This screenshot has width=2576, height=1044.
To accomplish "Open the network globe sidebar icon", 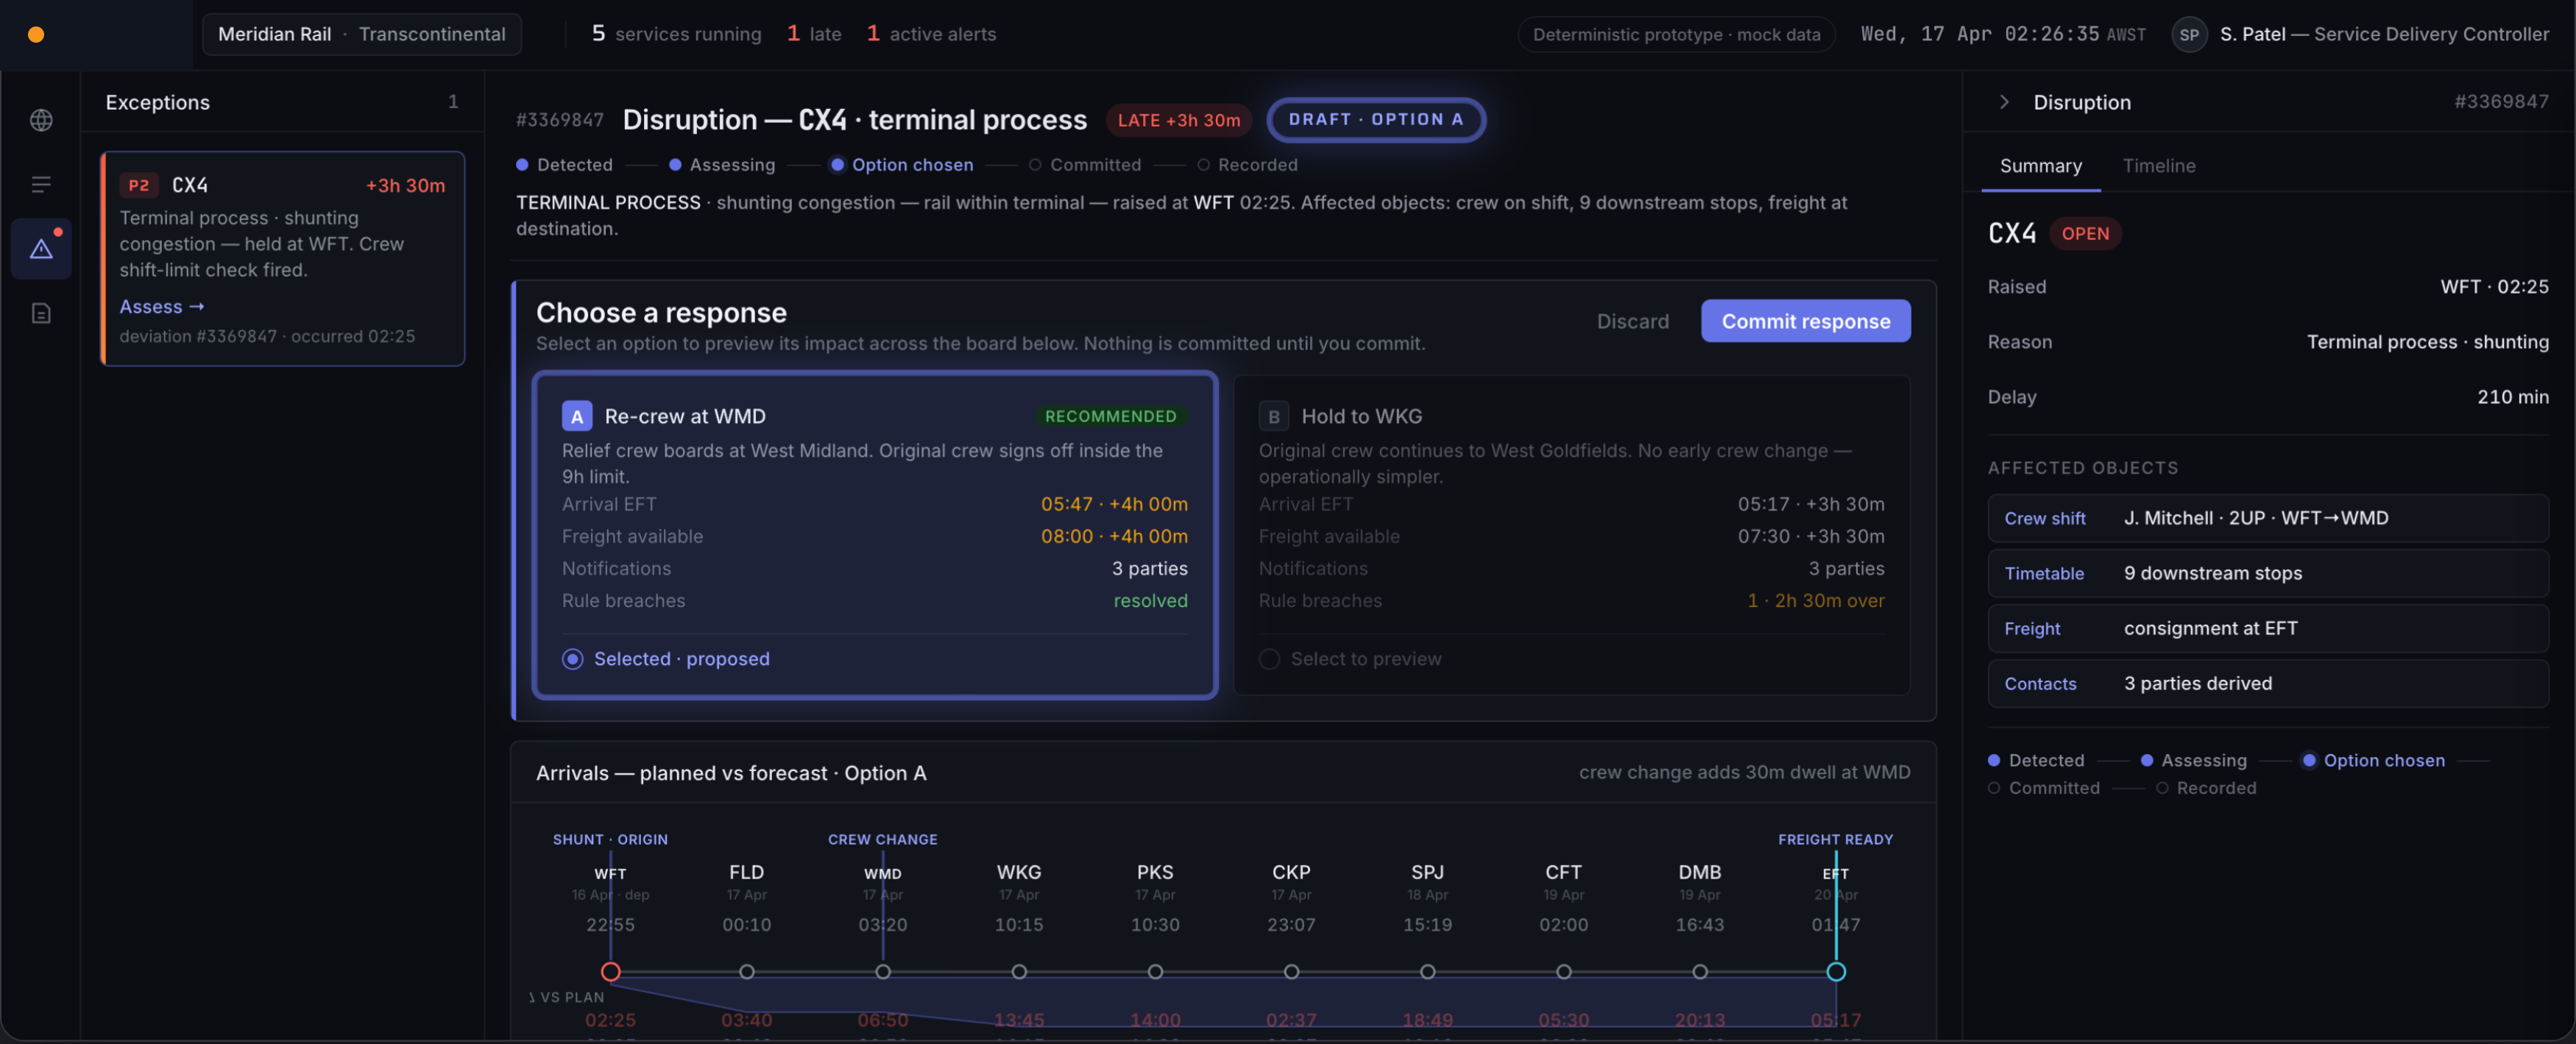I will click(41, 120).
